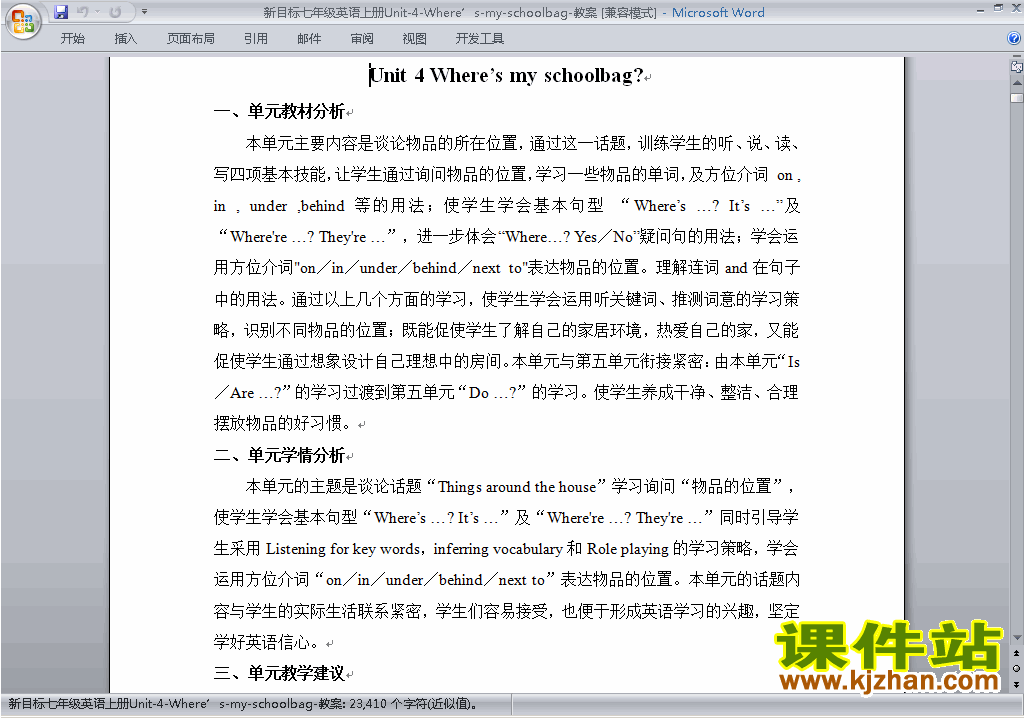Open the round Office Button menu
This screenshot has height=718, width=1024.
pyautogui.click(x=24, y=22)
